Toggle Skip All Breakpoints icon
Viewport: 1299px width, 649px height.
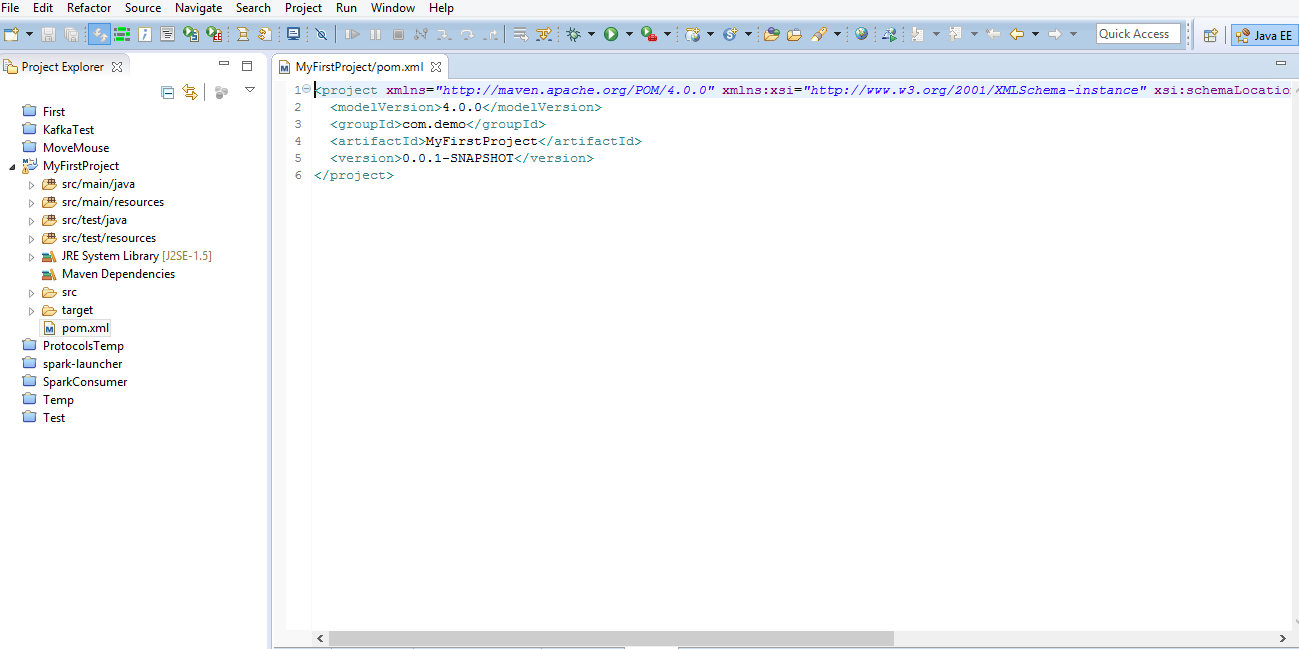click(322, 33)
